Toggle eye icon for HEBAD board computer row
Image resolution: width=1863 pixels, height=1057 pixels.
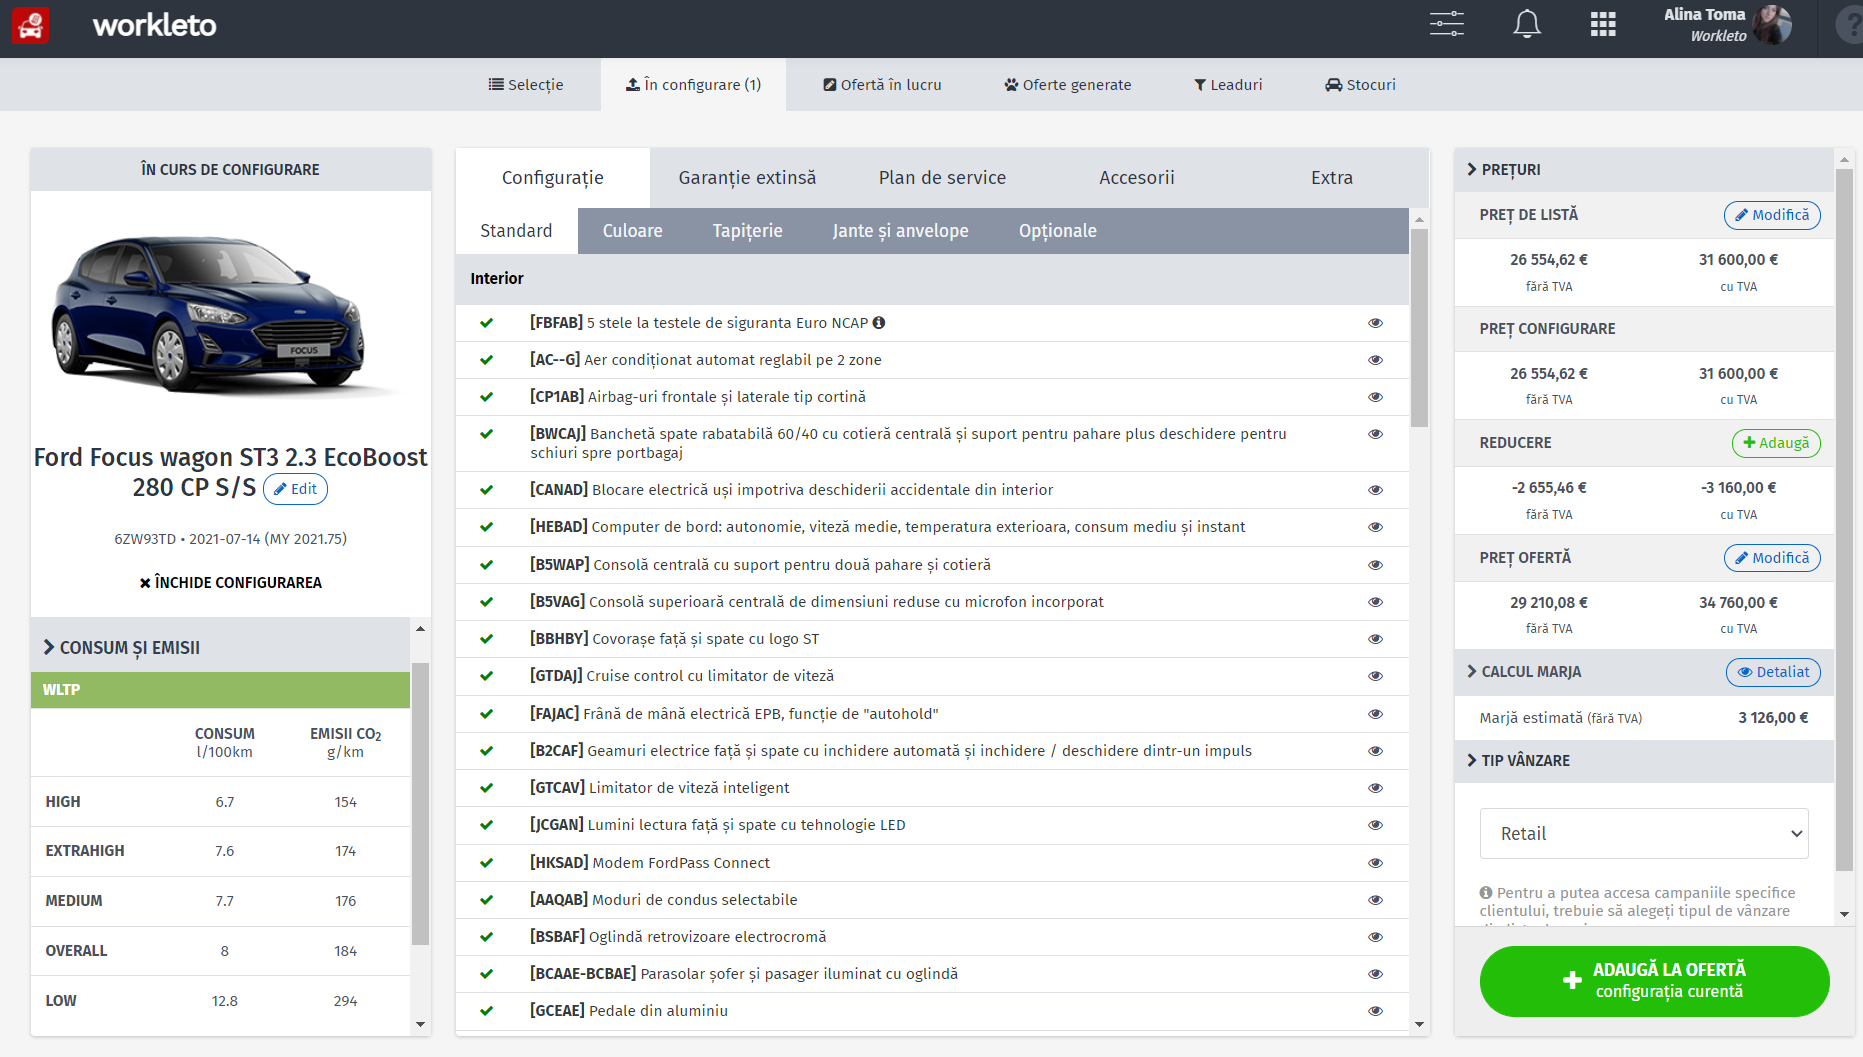click(1375, 527)
